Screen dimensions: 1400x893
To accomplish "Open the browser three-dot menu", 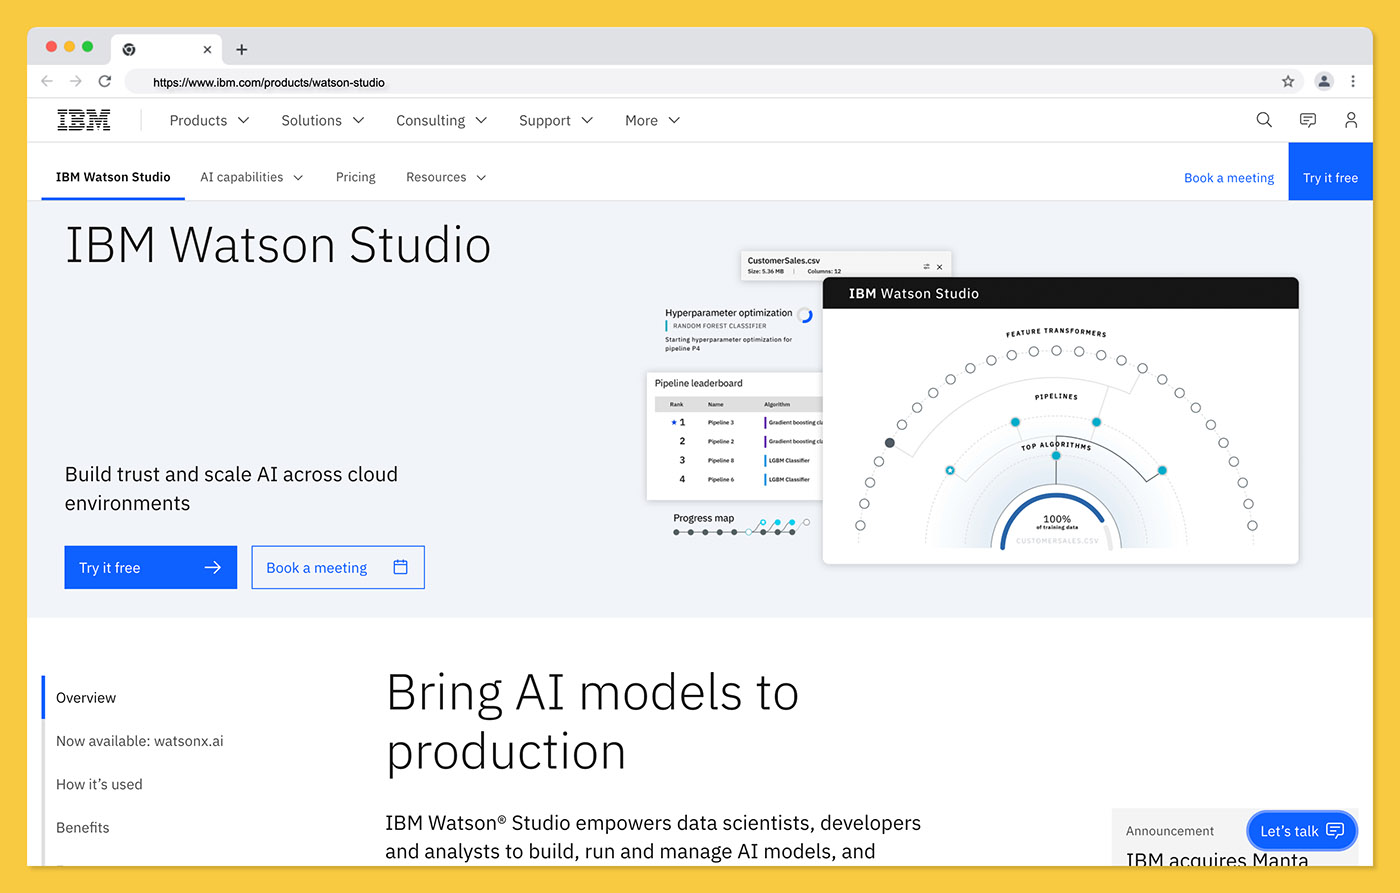I will [1353, 81].
